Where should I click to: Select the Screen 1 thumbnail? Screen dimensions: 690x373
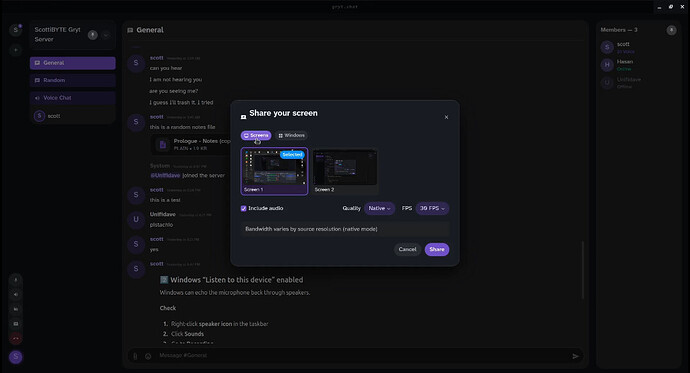[x=274, y=171]
